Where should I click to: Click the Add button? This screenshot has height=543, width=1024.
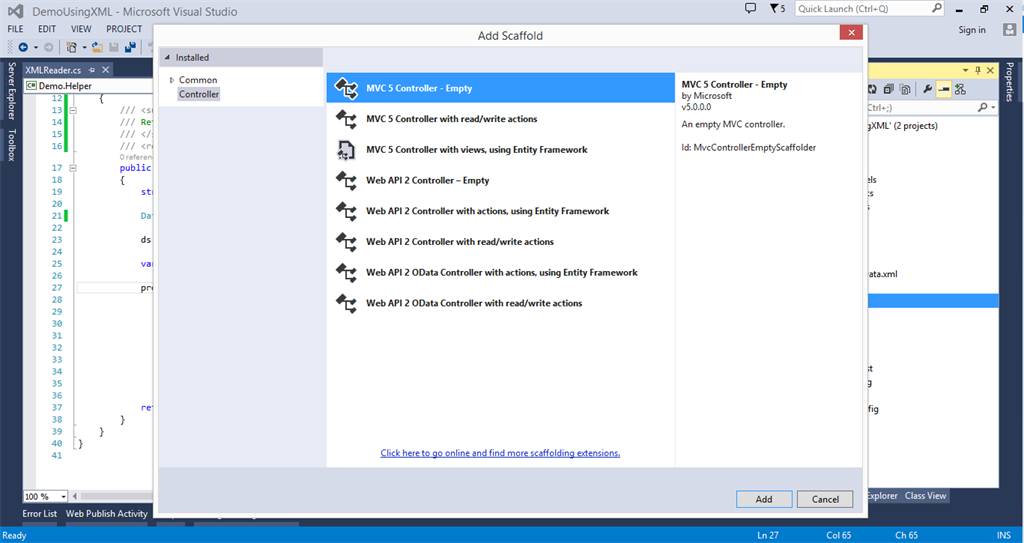pos(764,499)
